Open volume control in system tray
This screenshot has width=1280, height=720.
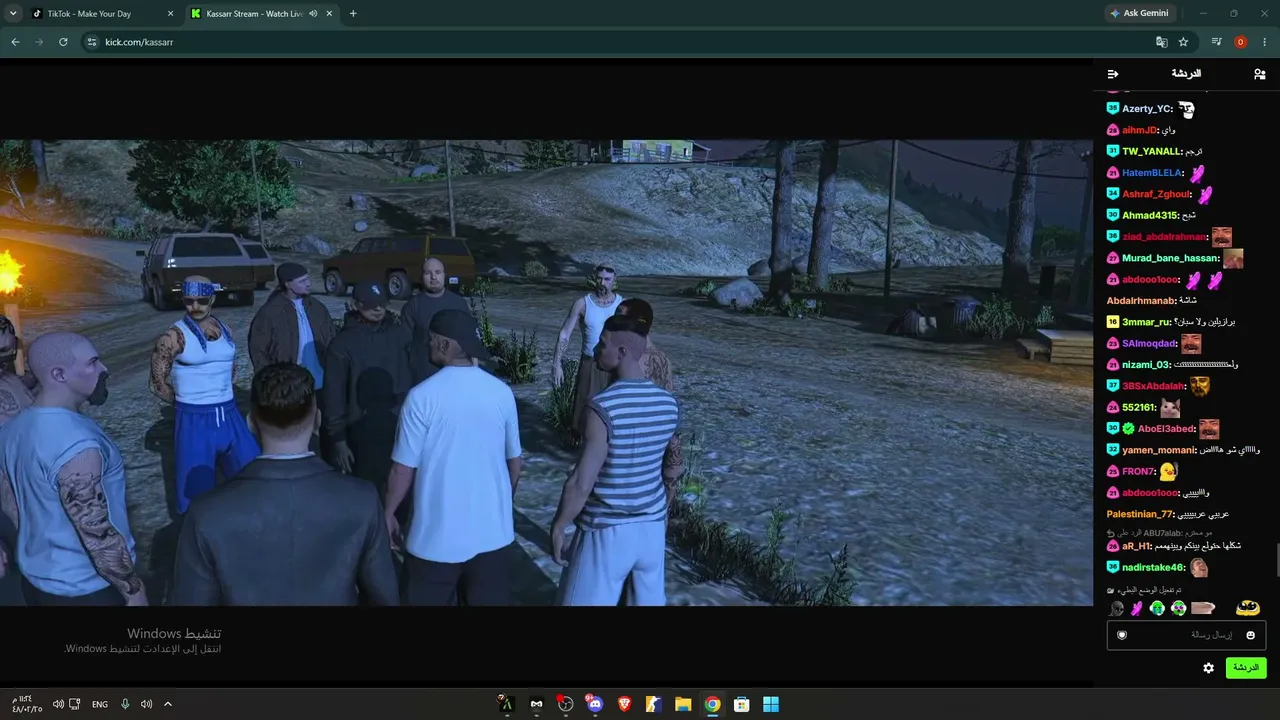[147, 704]
